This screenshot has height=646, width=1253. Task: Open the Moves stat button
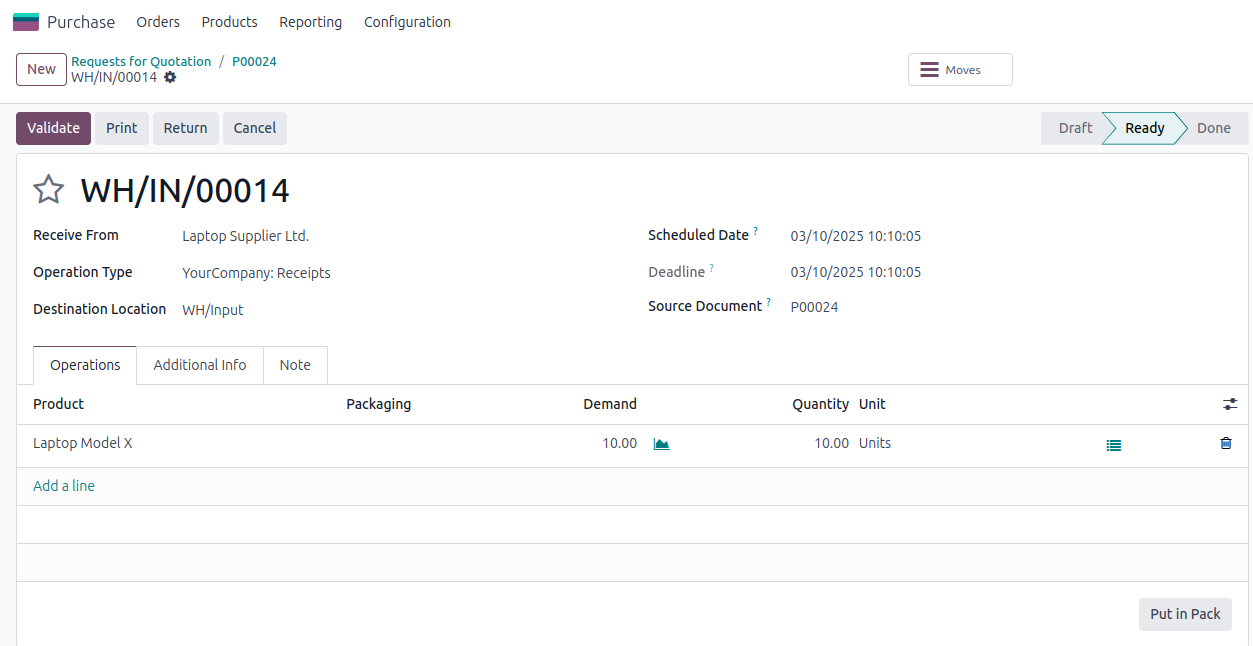point(959,69)
